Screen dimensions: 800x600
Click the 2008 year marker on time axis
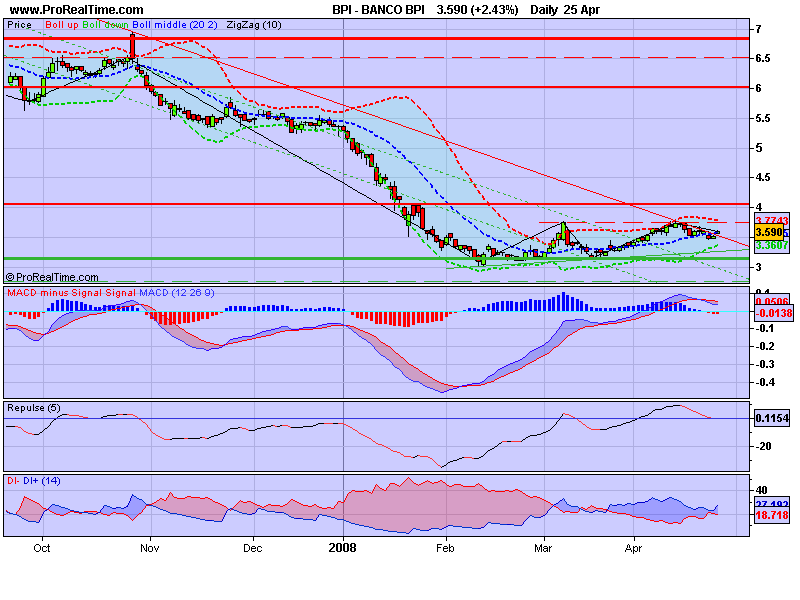point(343,548)
